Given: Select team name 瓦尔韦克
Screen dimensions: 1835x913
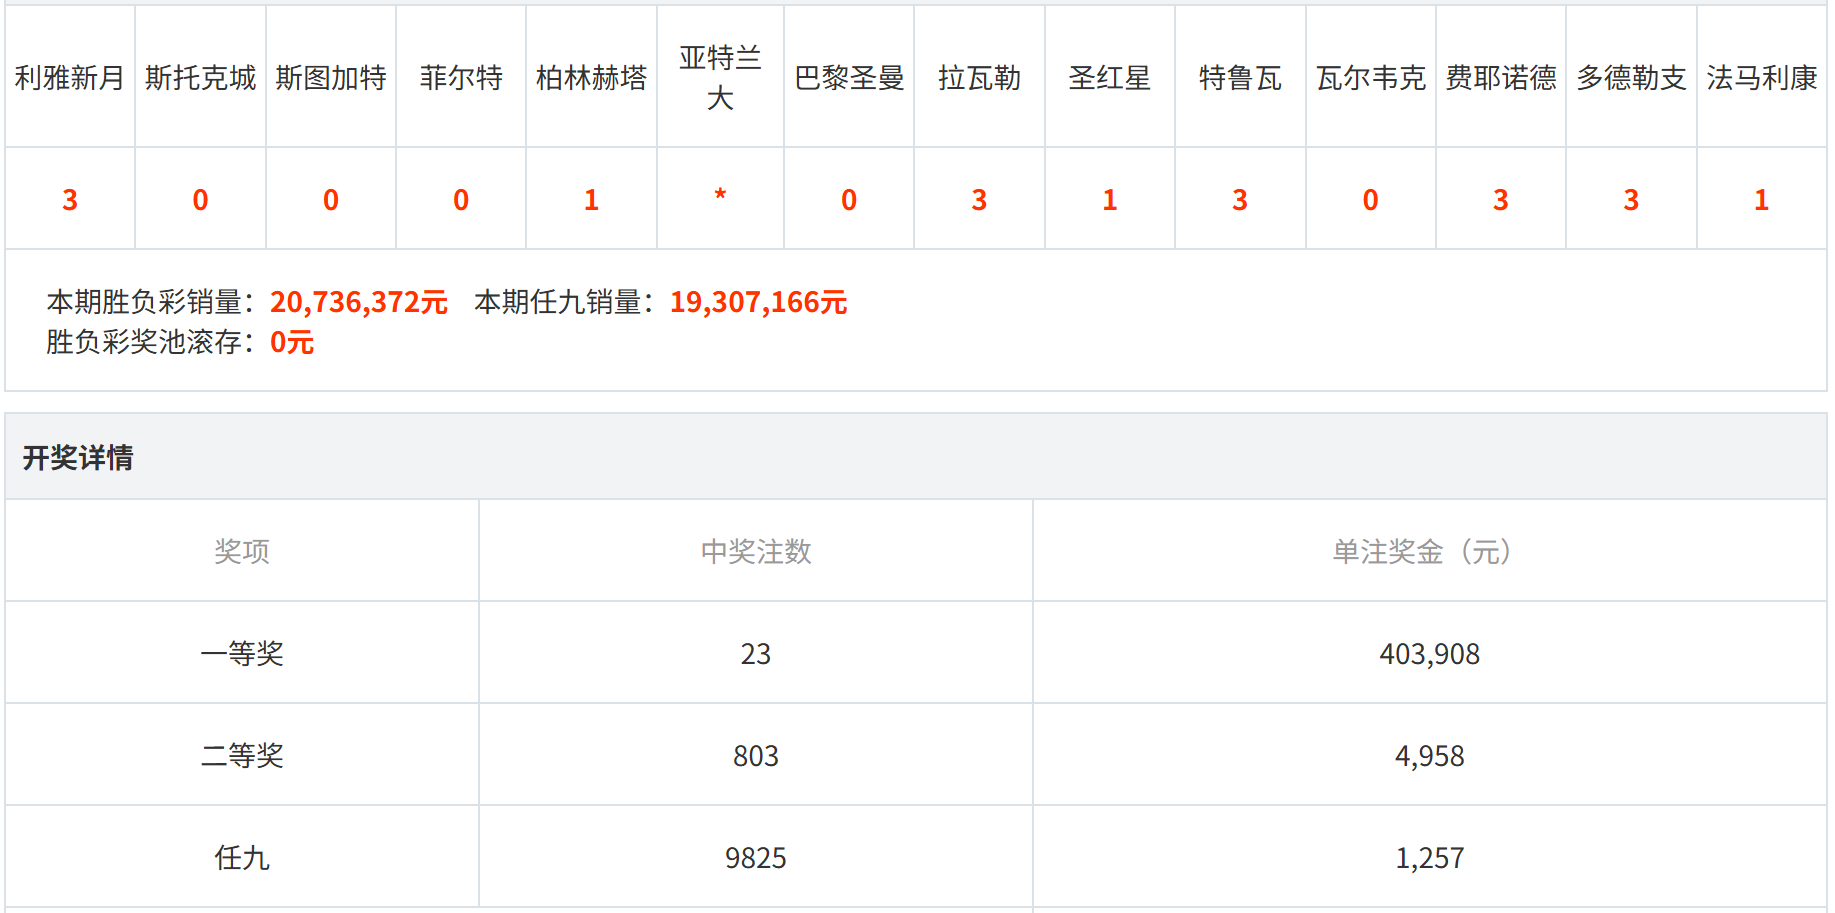Looking at the screenshot, I should coord(1371,78).
